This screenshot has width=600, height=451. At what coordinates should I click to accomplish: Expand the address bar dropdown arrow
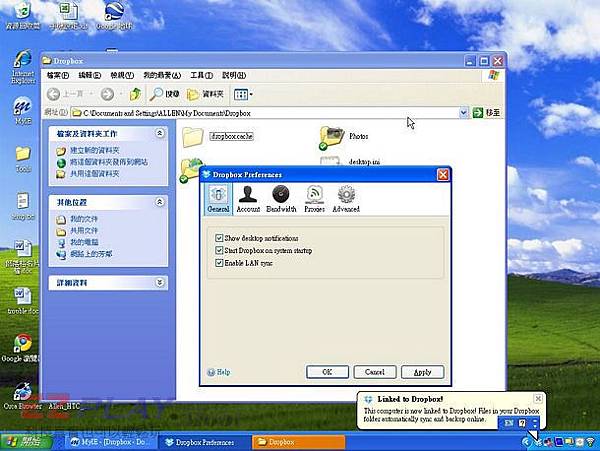coord(463,113)
